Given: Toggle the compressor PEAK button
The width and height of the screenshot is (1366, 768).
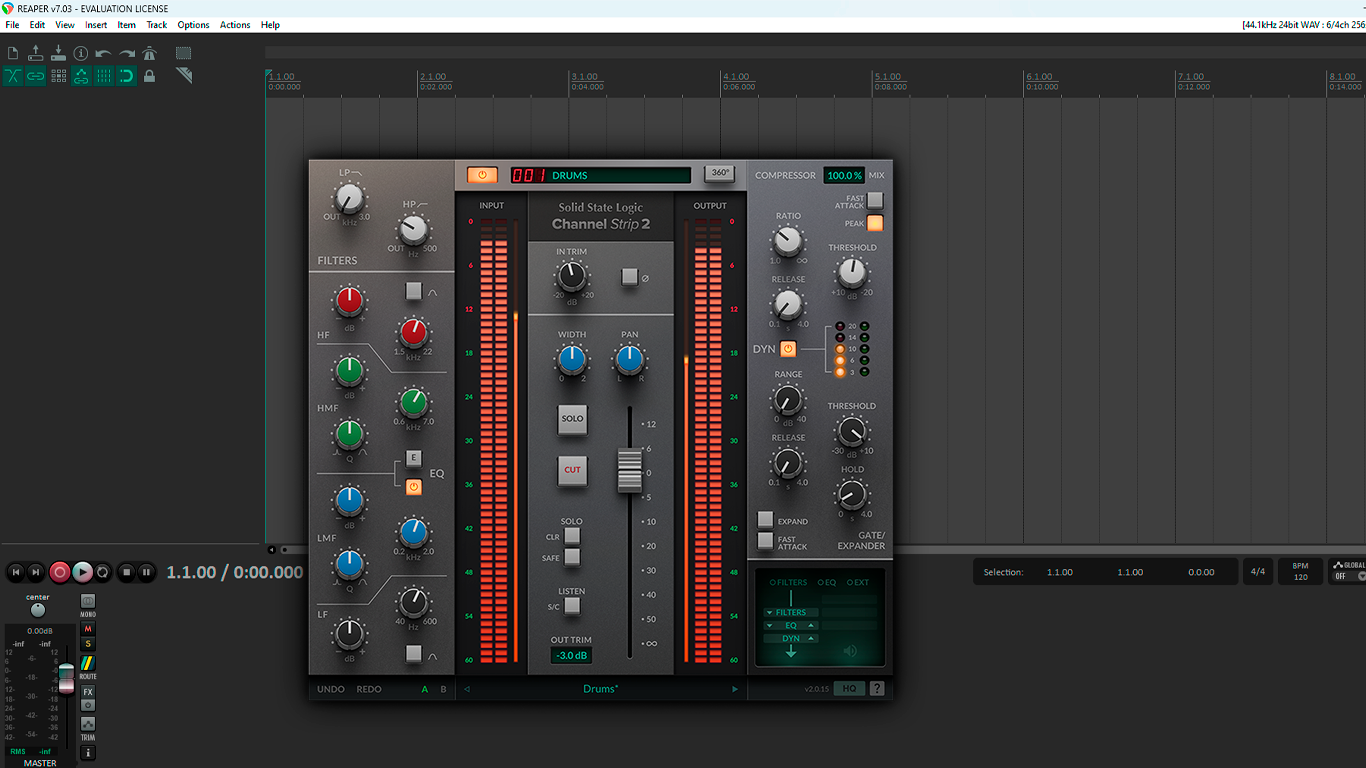Looking at the screenshot, I should pyautogui.click(x=875, y=223).
